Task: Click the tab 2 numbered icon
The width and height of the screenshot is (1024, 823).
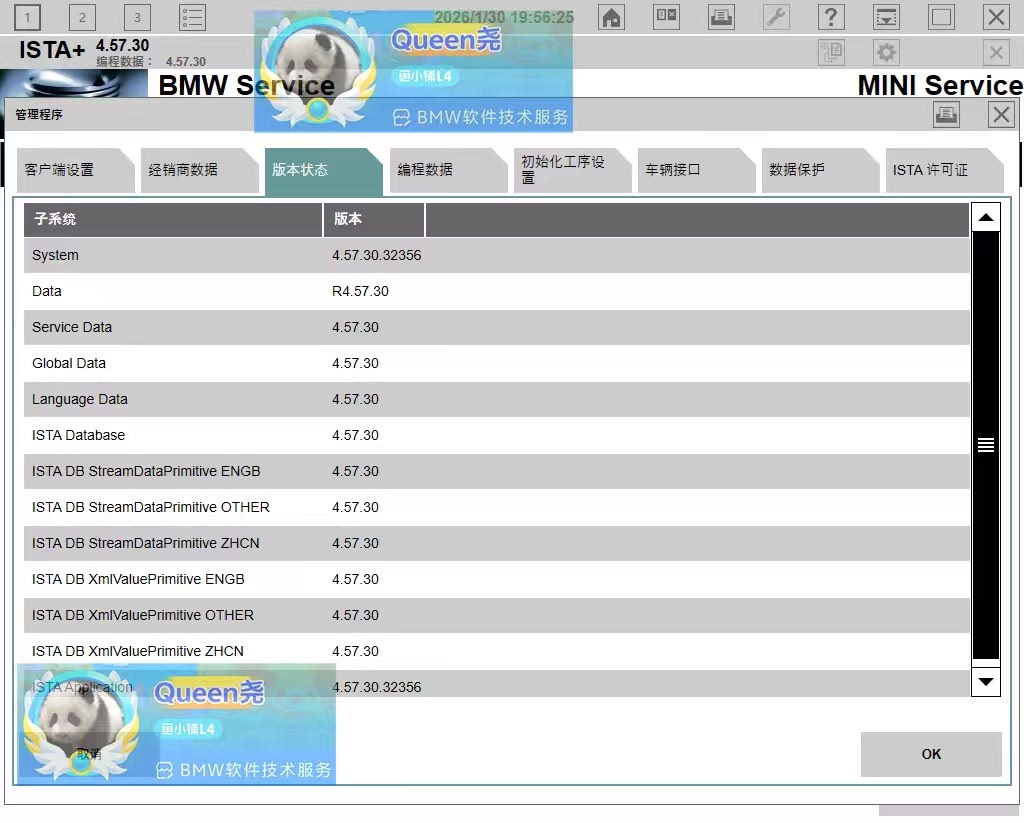Action: [82, 18]
